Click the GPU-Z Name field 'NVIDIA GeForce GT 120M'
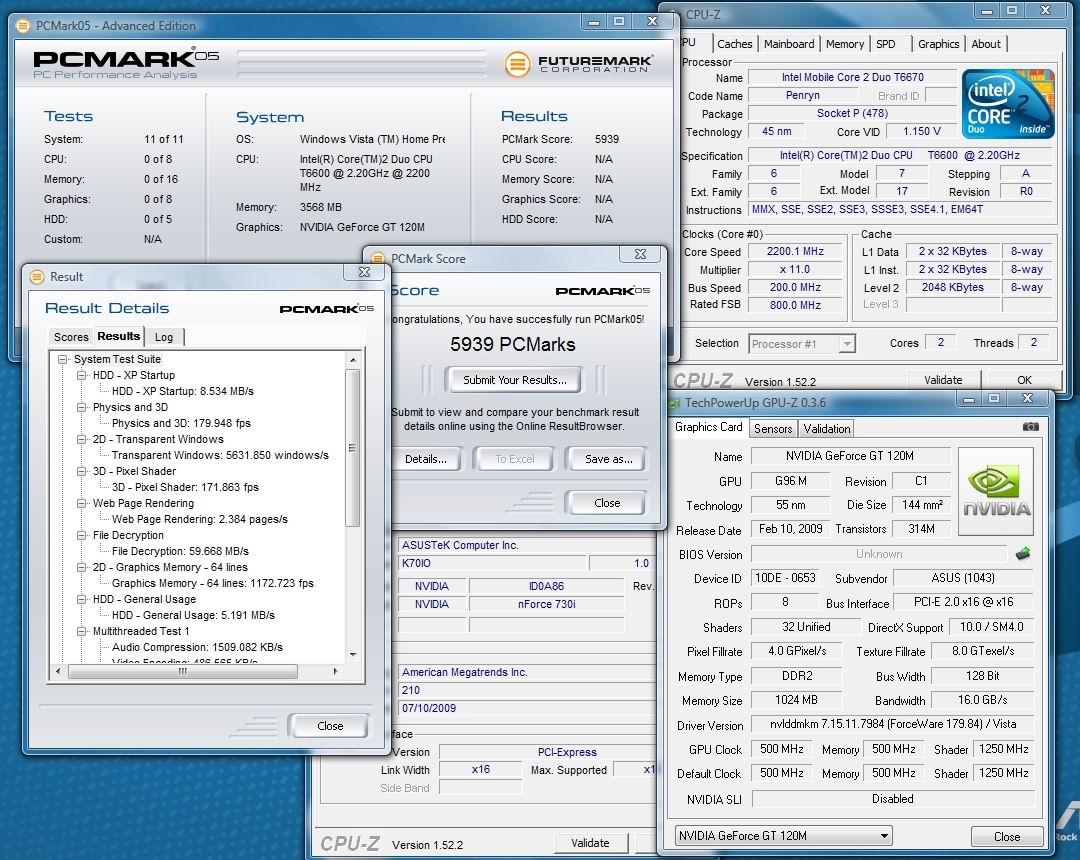 [x=850, y=456]
